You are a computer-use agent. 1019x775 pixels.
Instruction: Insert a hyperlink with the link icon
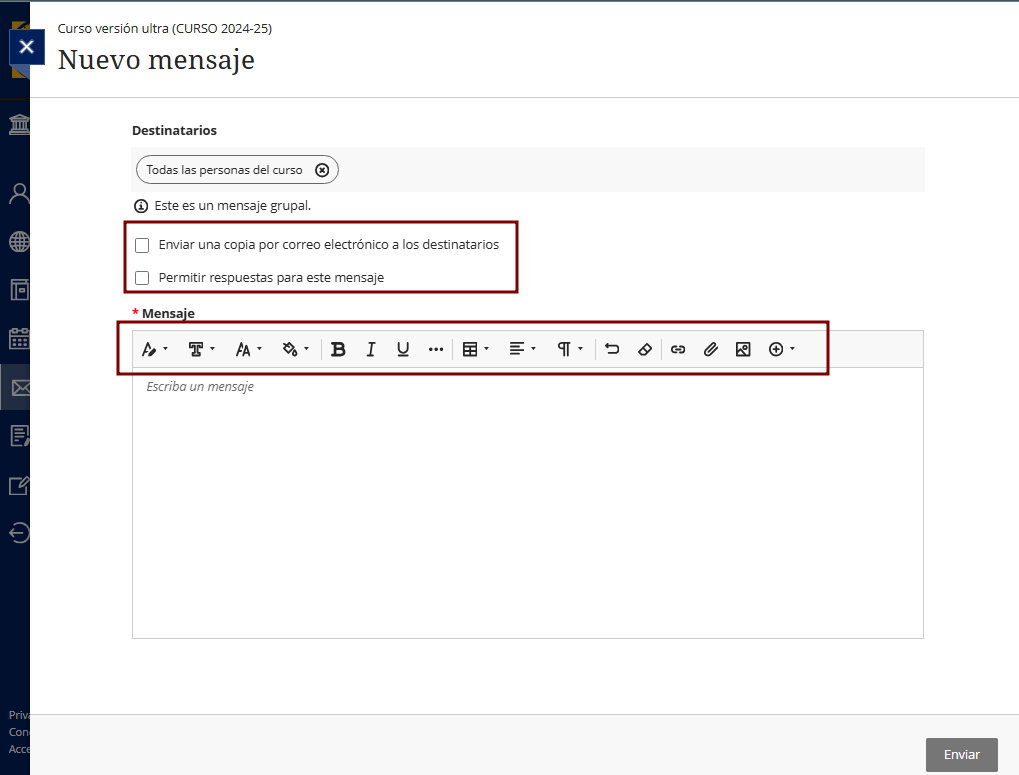(x=678, y=349)
